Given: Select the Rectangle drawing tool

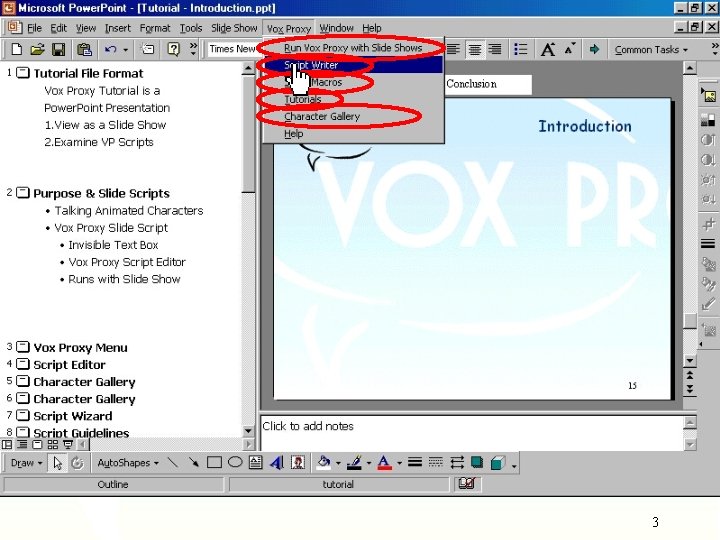Looking at the screenshot, I should (x=214, y=463).
